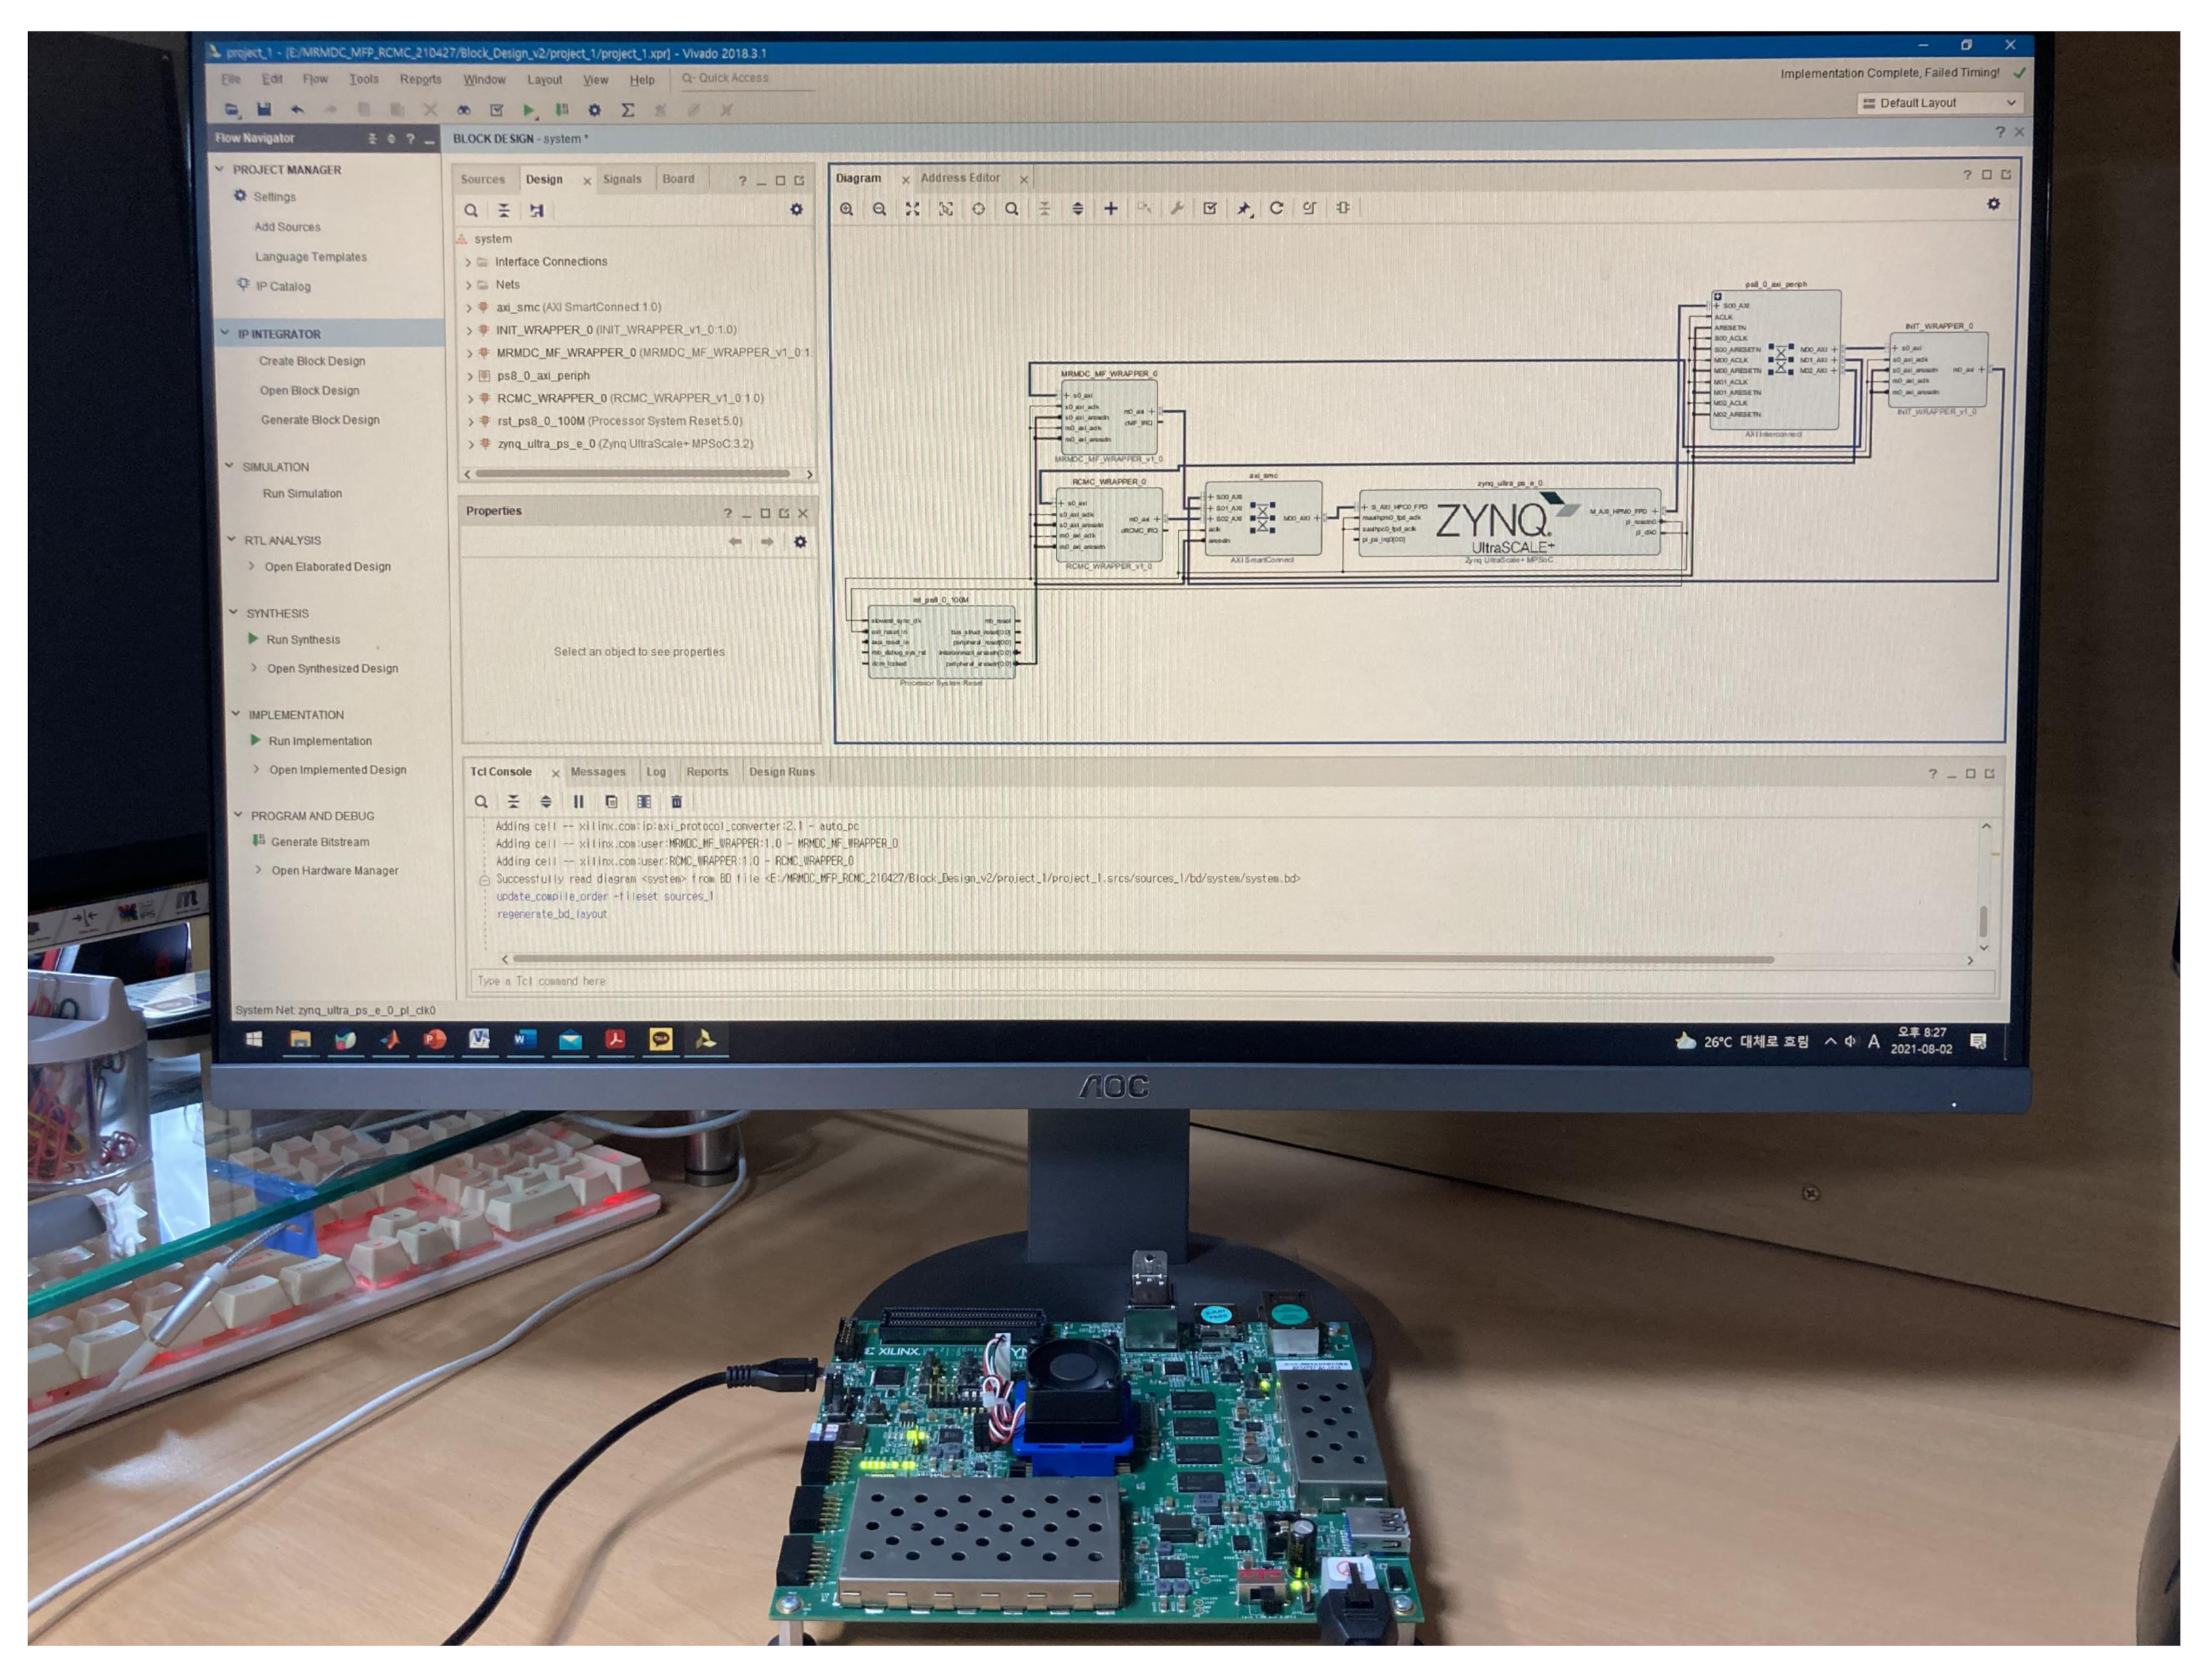2212x1677 pixels.
Task: Click the Quick Access search field
Action: 746,78
